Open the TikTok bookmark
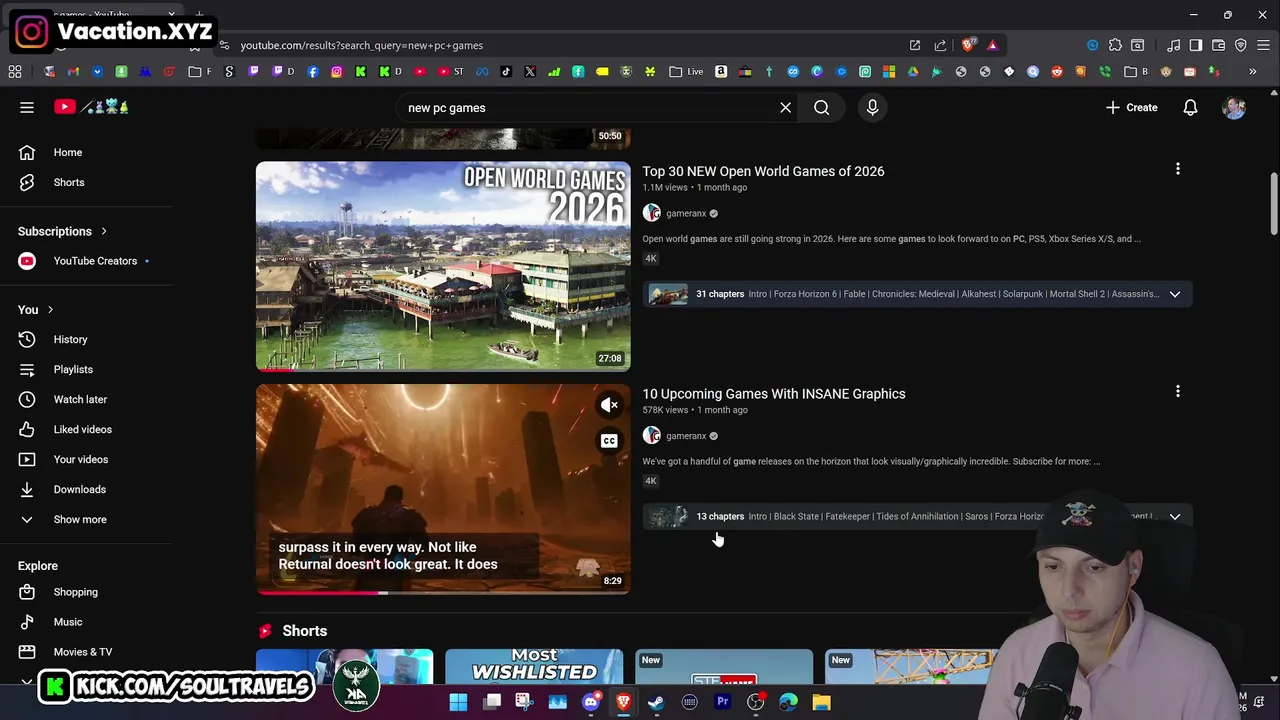Viewport: 1280px width, 720px height. (x=506, y=72)
